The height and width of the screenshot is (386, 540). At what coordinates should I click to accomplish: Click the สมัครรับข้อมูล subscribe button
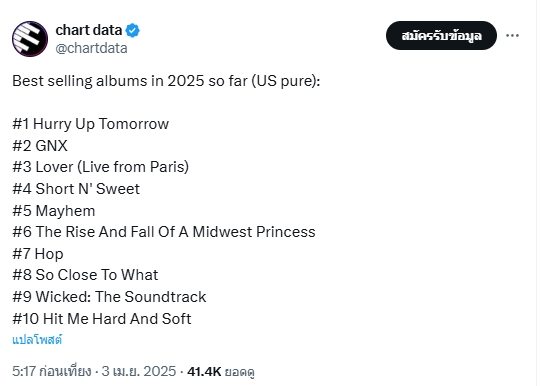[x=441, y=35]
